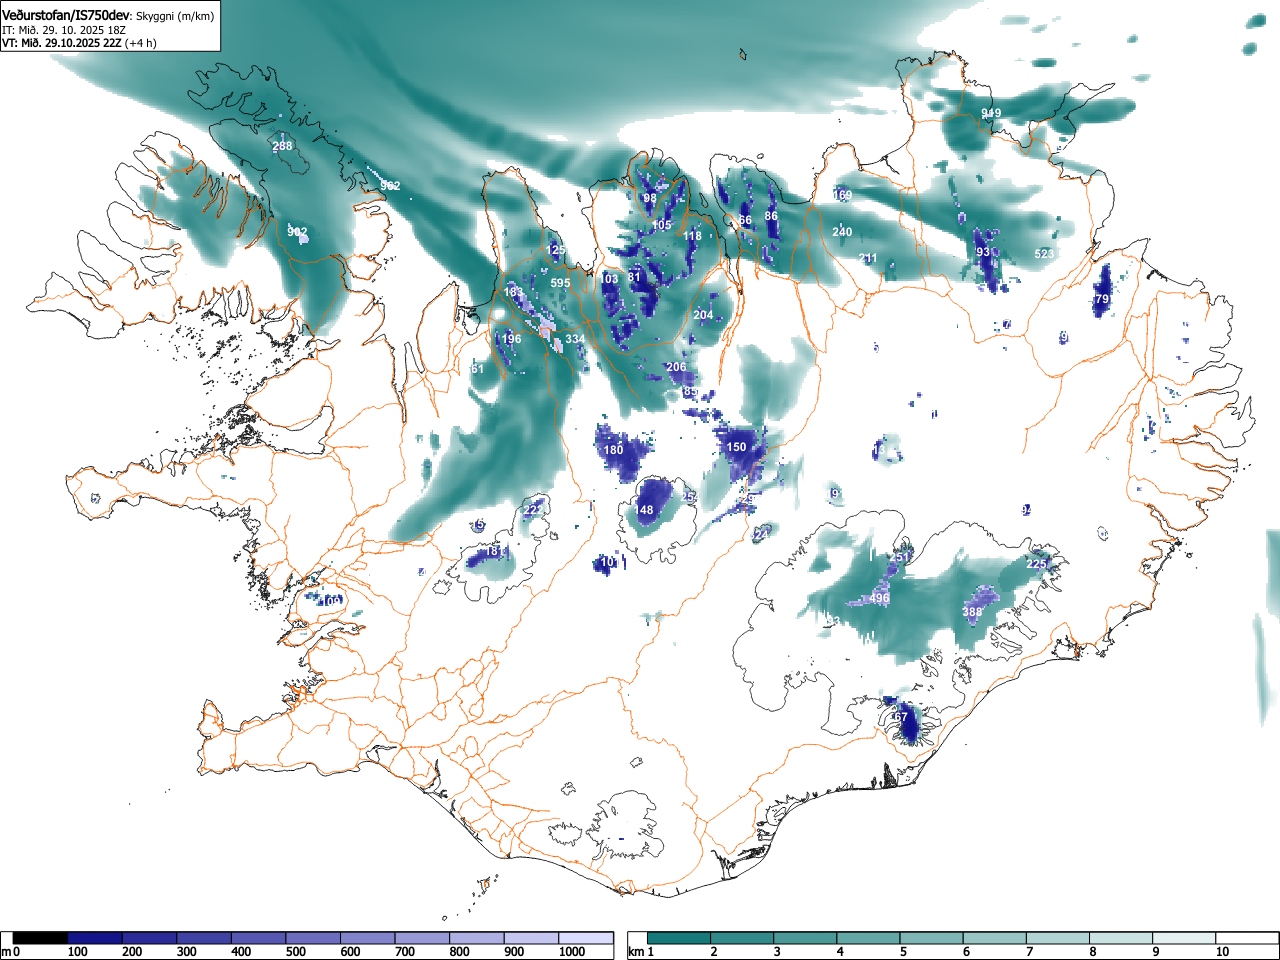Click the '98' visibility value

[650, 198]
